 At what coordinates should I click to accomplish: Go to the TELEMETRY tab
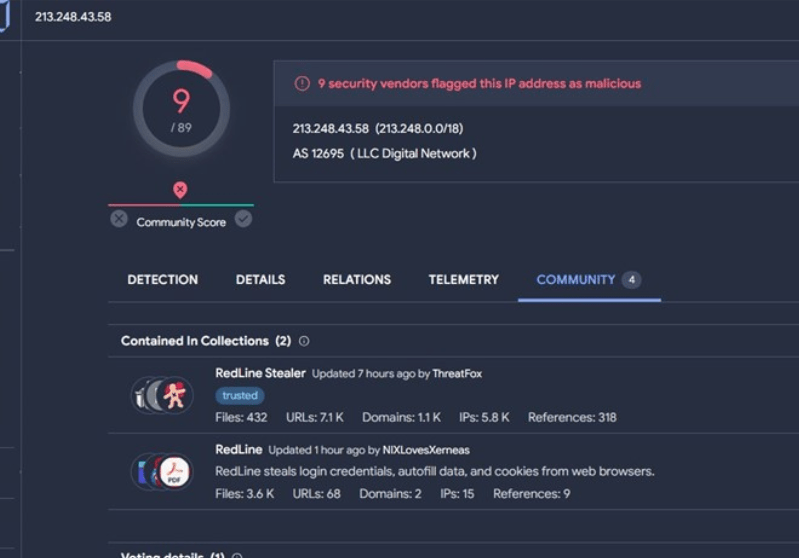(463, 280)
